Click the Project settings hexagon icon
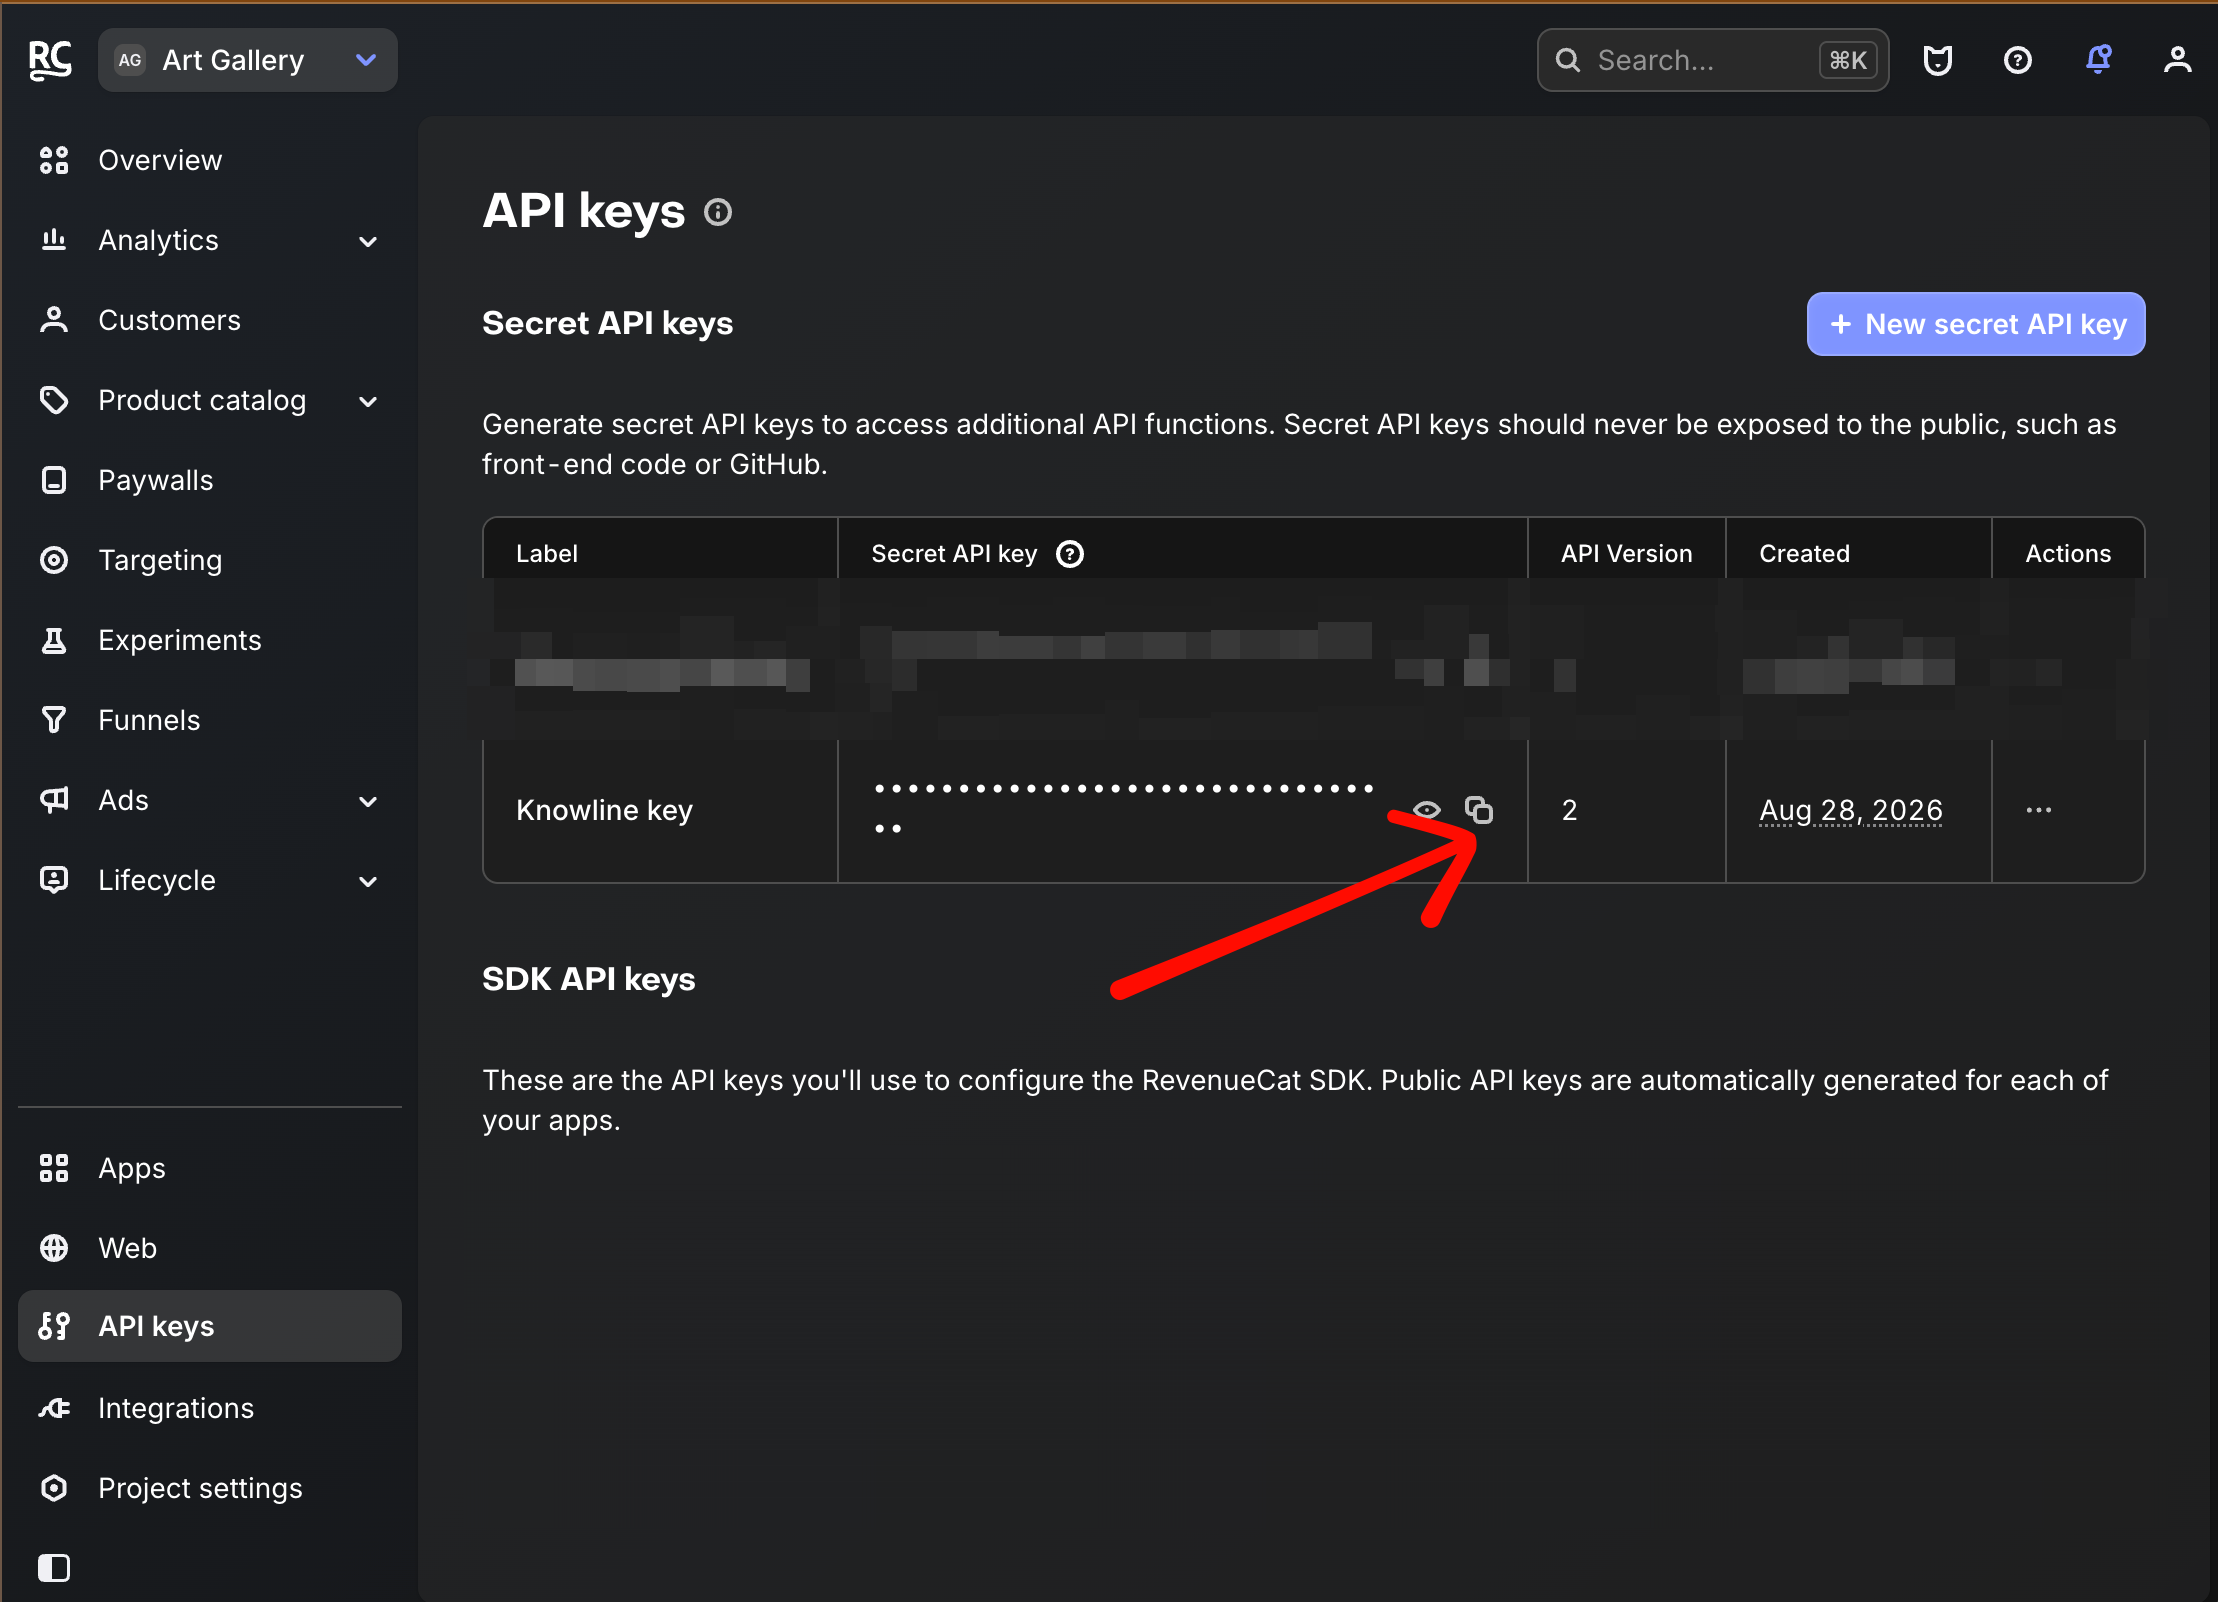 [54, 1488]
